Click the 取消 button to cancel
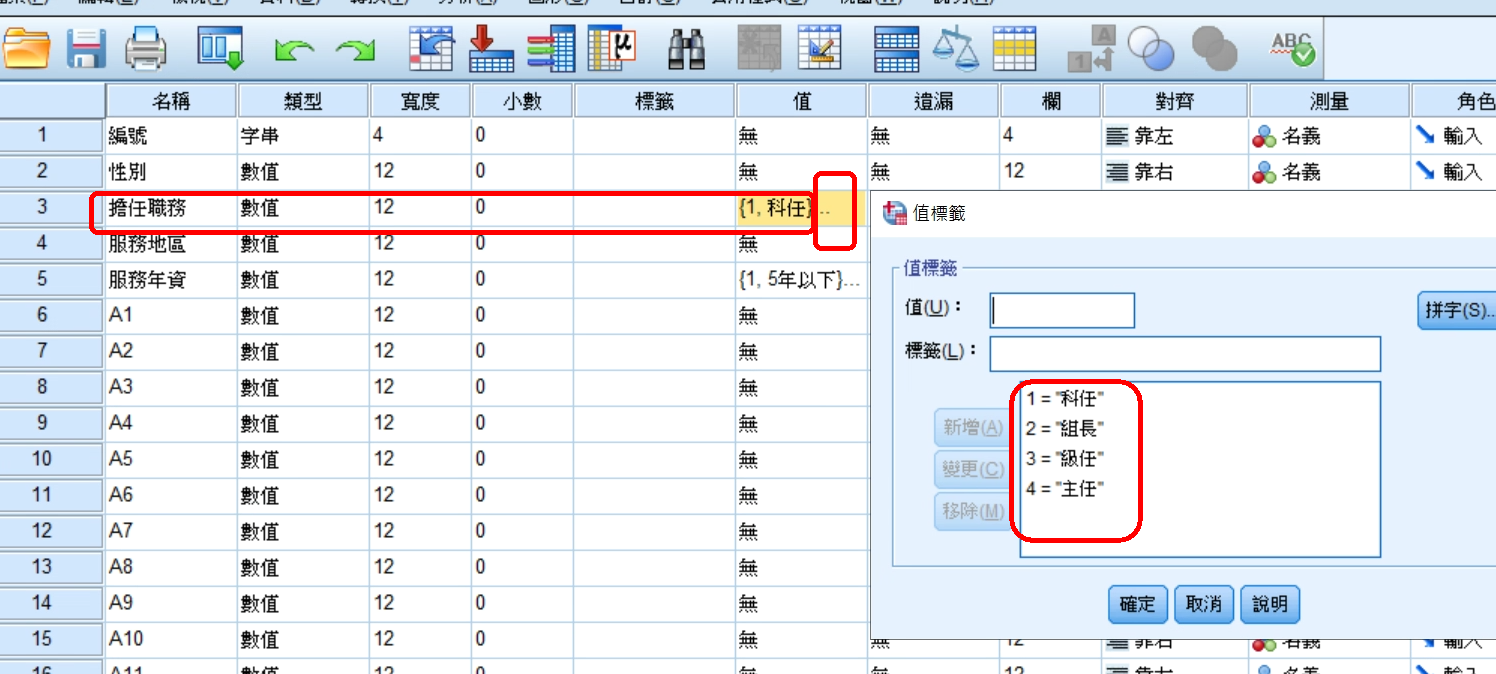Screen dimensions: 1496x674 (x=1203, y=604)
